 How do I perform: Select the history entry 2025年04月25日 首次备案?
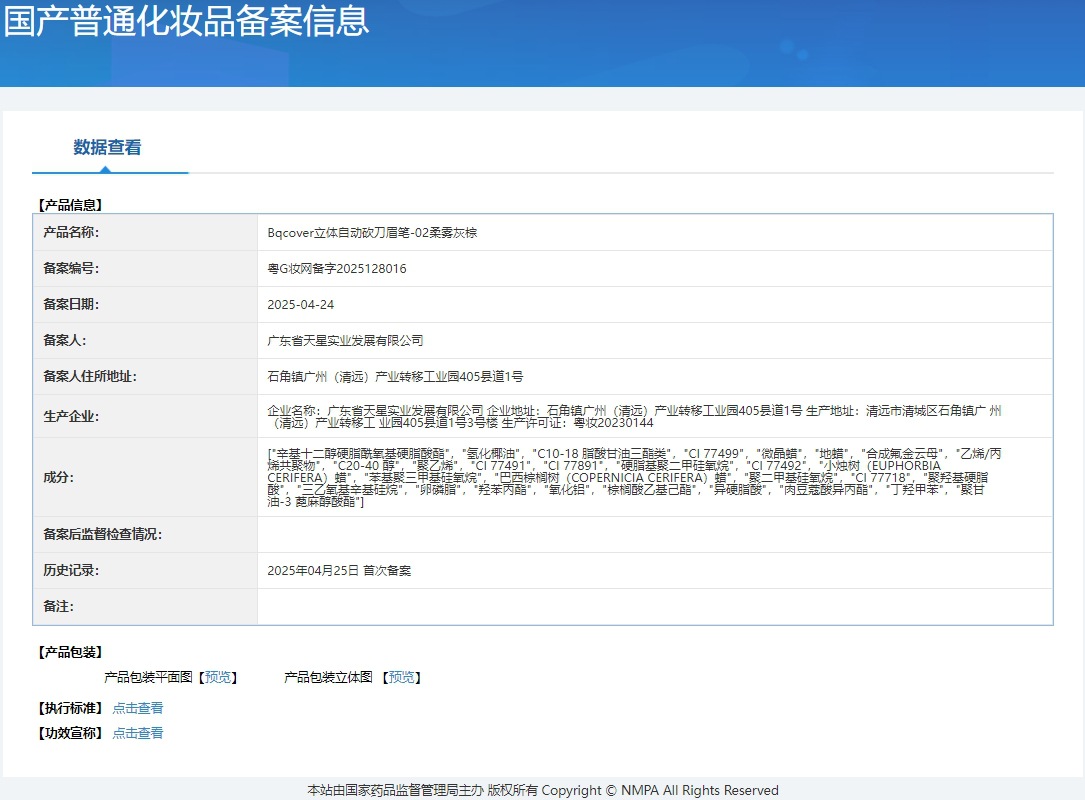339,570
